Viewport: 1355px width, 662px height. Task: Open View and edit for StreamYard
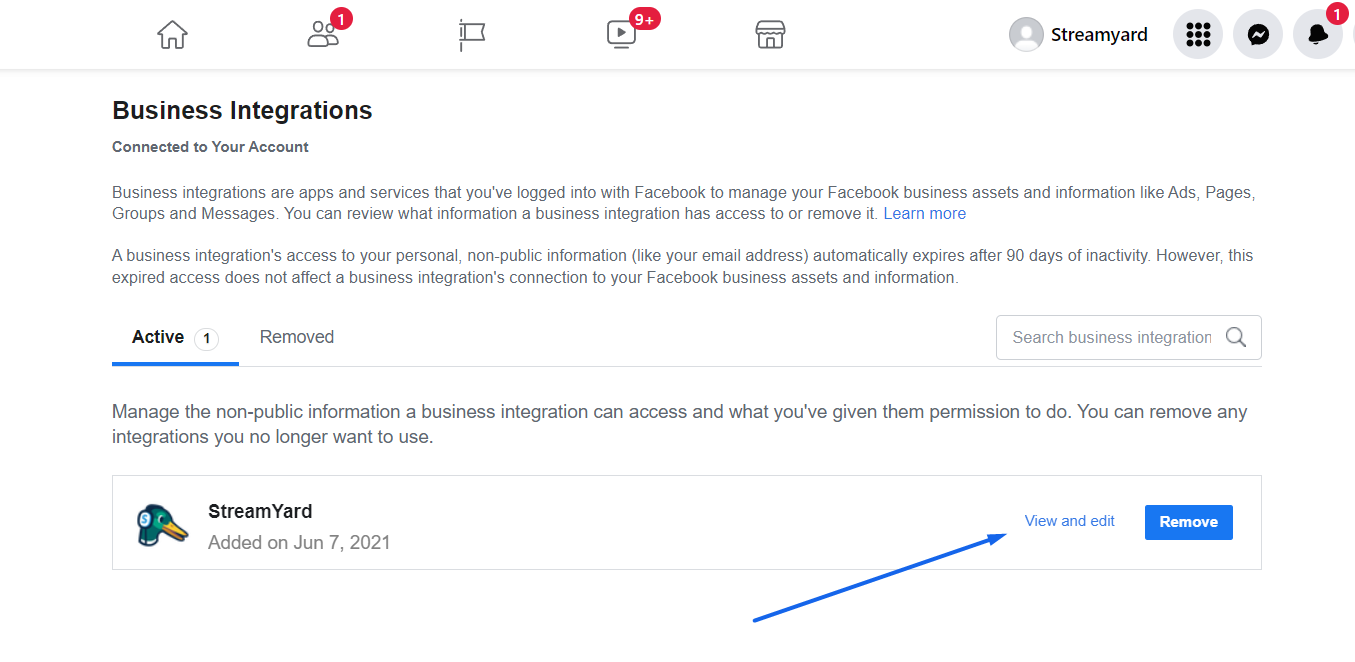coord(1070,521)
